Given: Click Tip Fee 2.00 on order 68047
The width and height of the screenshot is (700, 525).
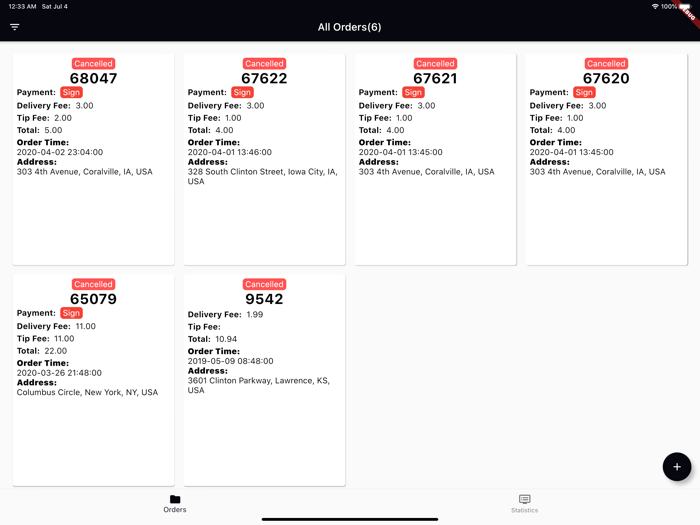Looking at the screenshot, I should [44, 118].
